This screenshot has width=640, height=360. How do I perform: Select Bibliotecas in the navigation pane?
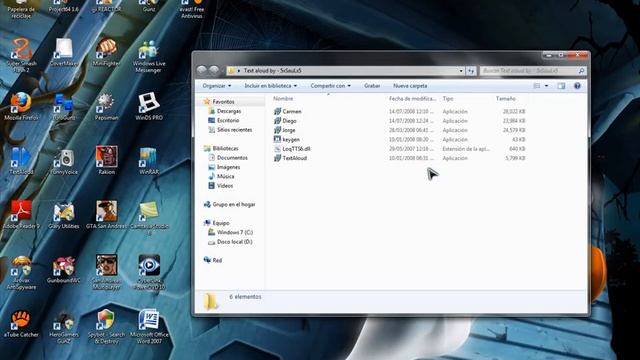[x=225, y=149]
